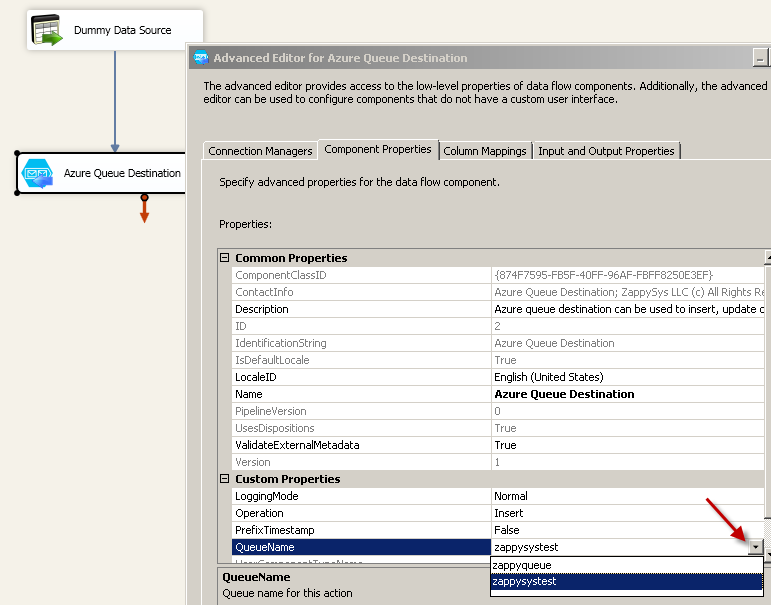Click the red error output arrow

[144, 209]
